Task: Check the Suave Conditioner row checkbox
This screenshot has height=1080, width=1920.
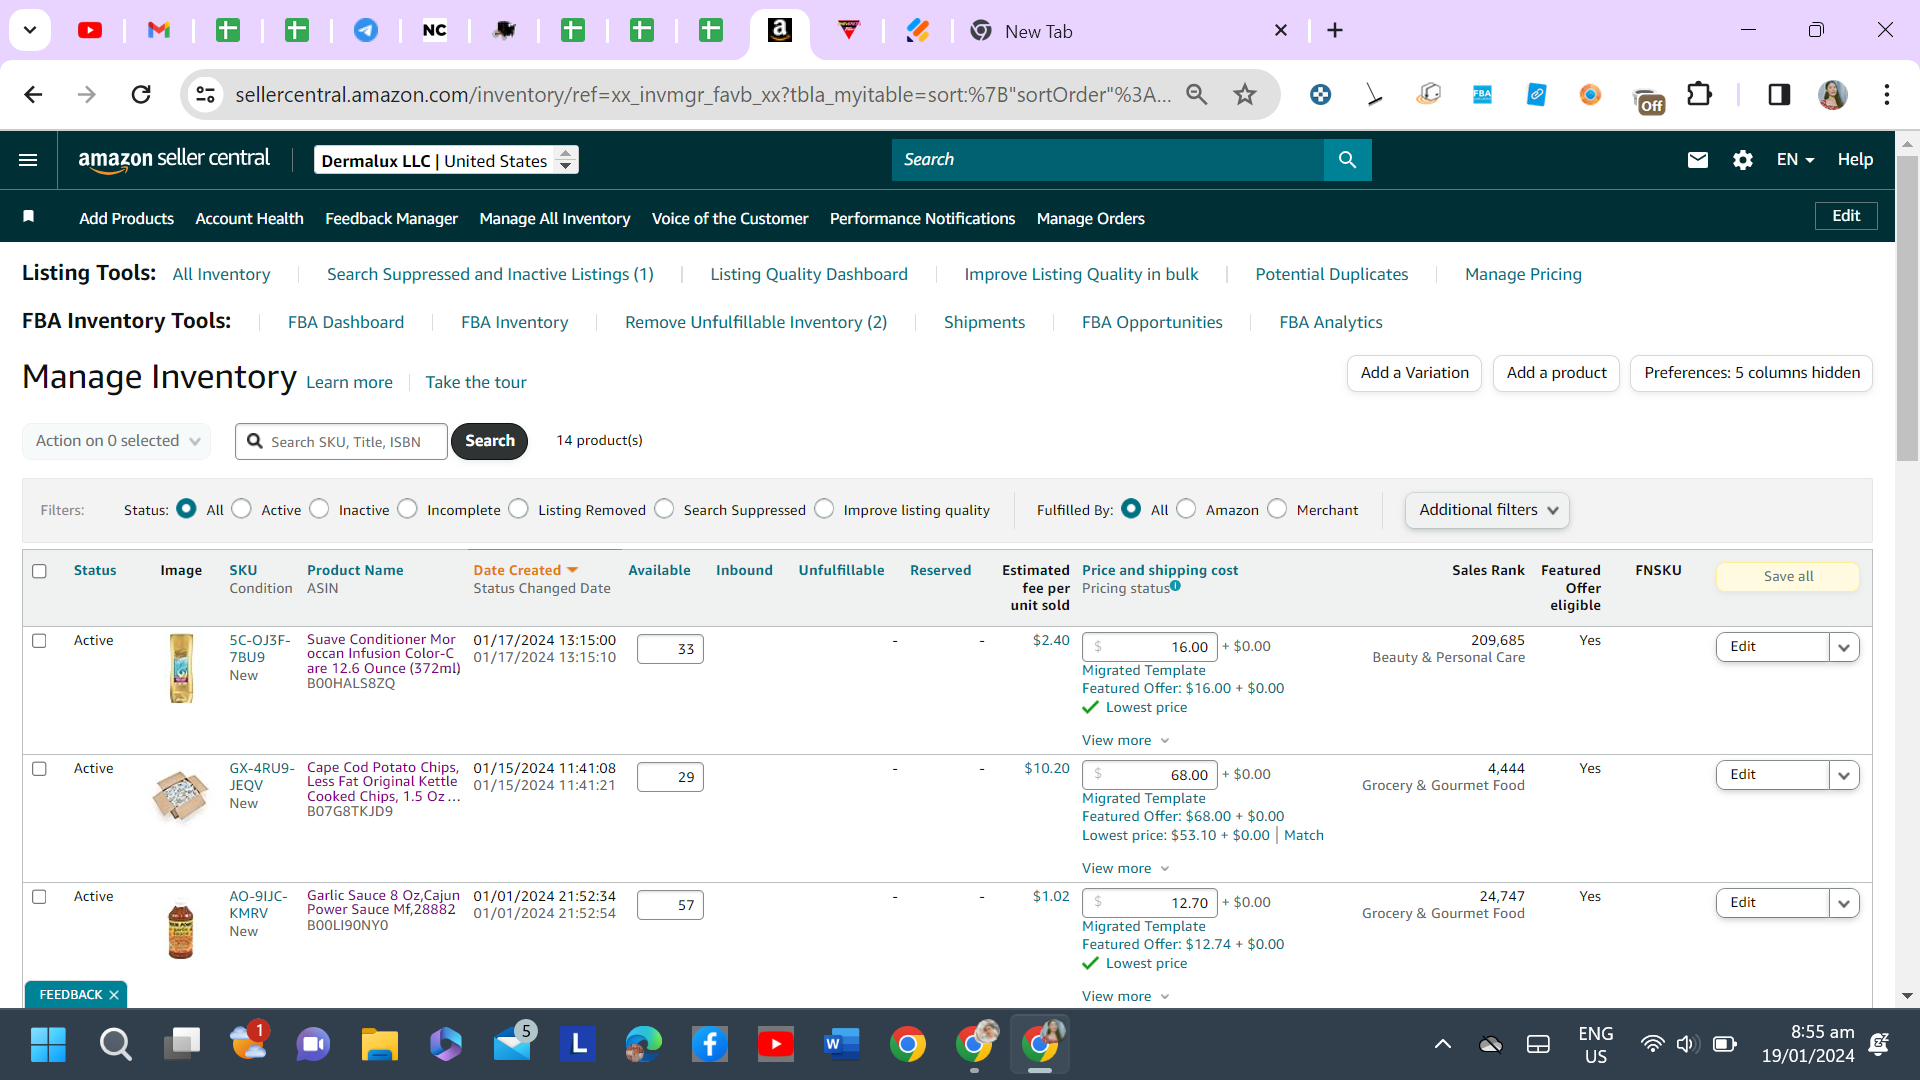Action: tap(39, 641)
